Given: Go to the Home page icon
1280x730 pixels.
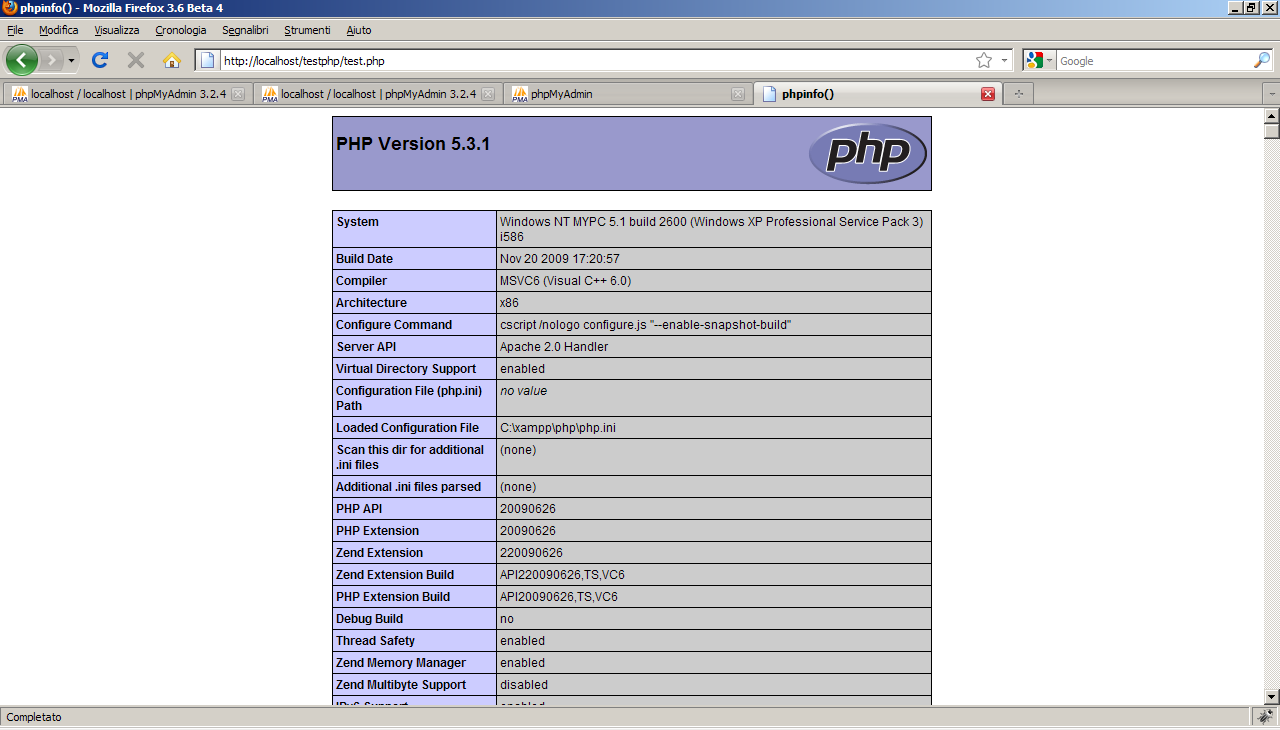Looking at the screenshot, I should tap(172, 60).
